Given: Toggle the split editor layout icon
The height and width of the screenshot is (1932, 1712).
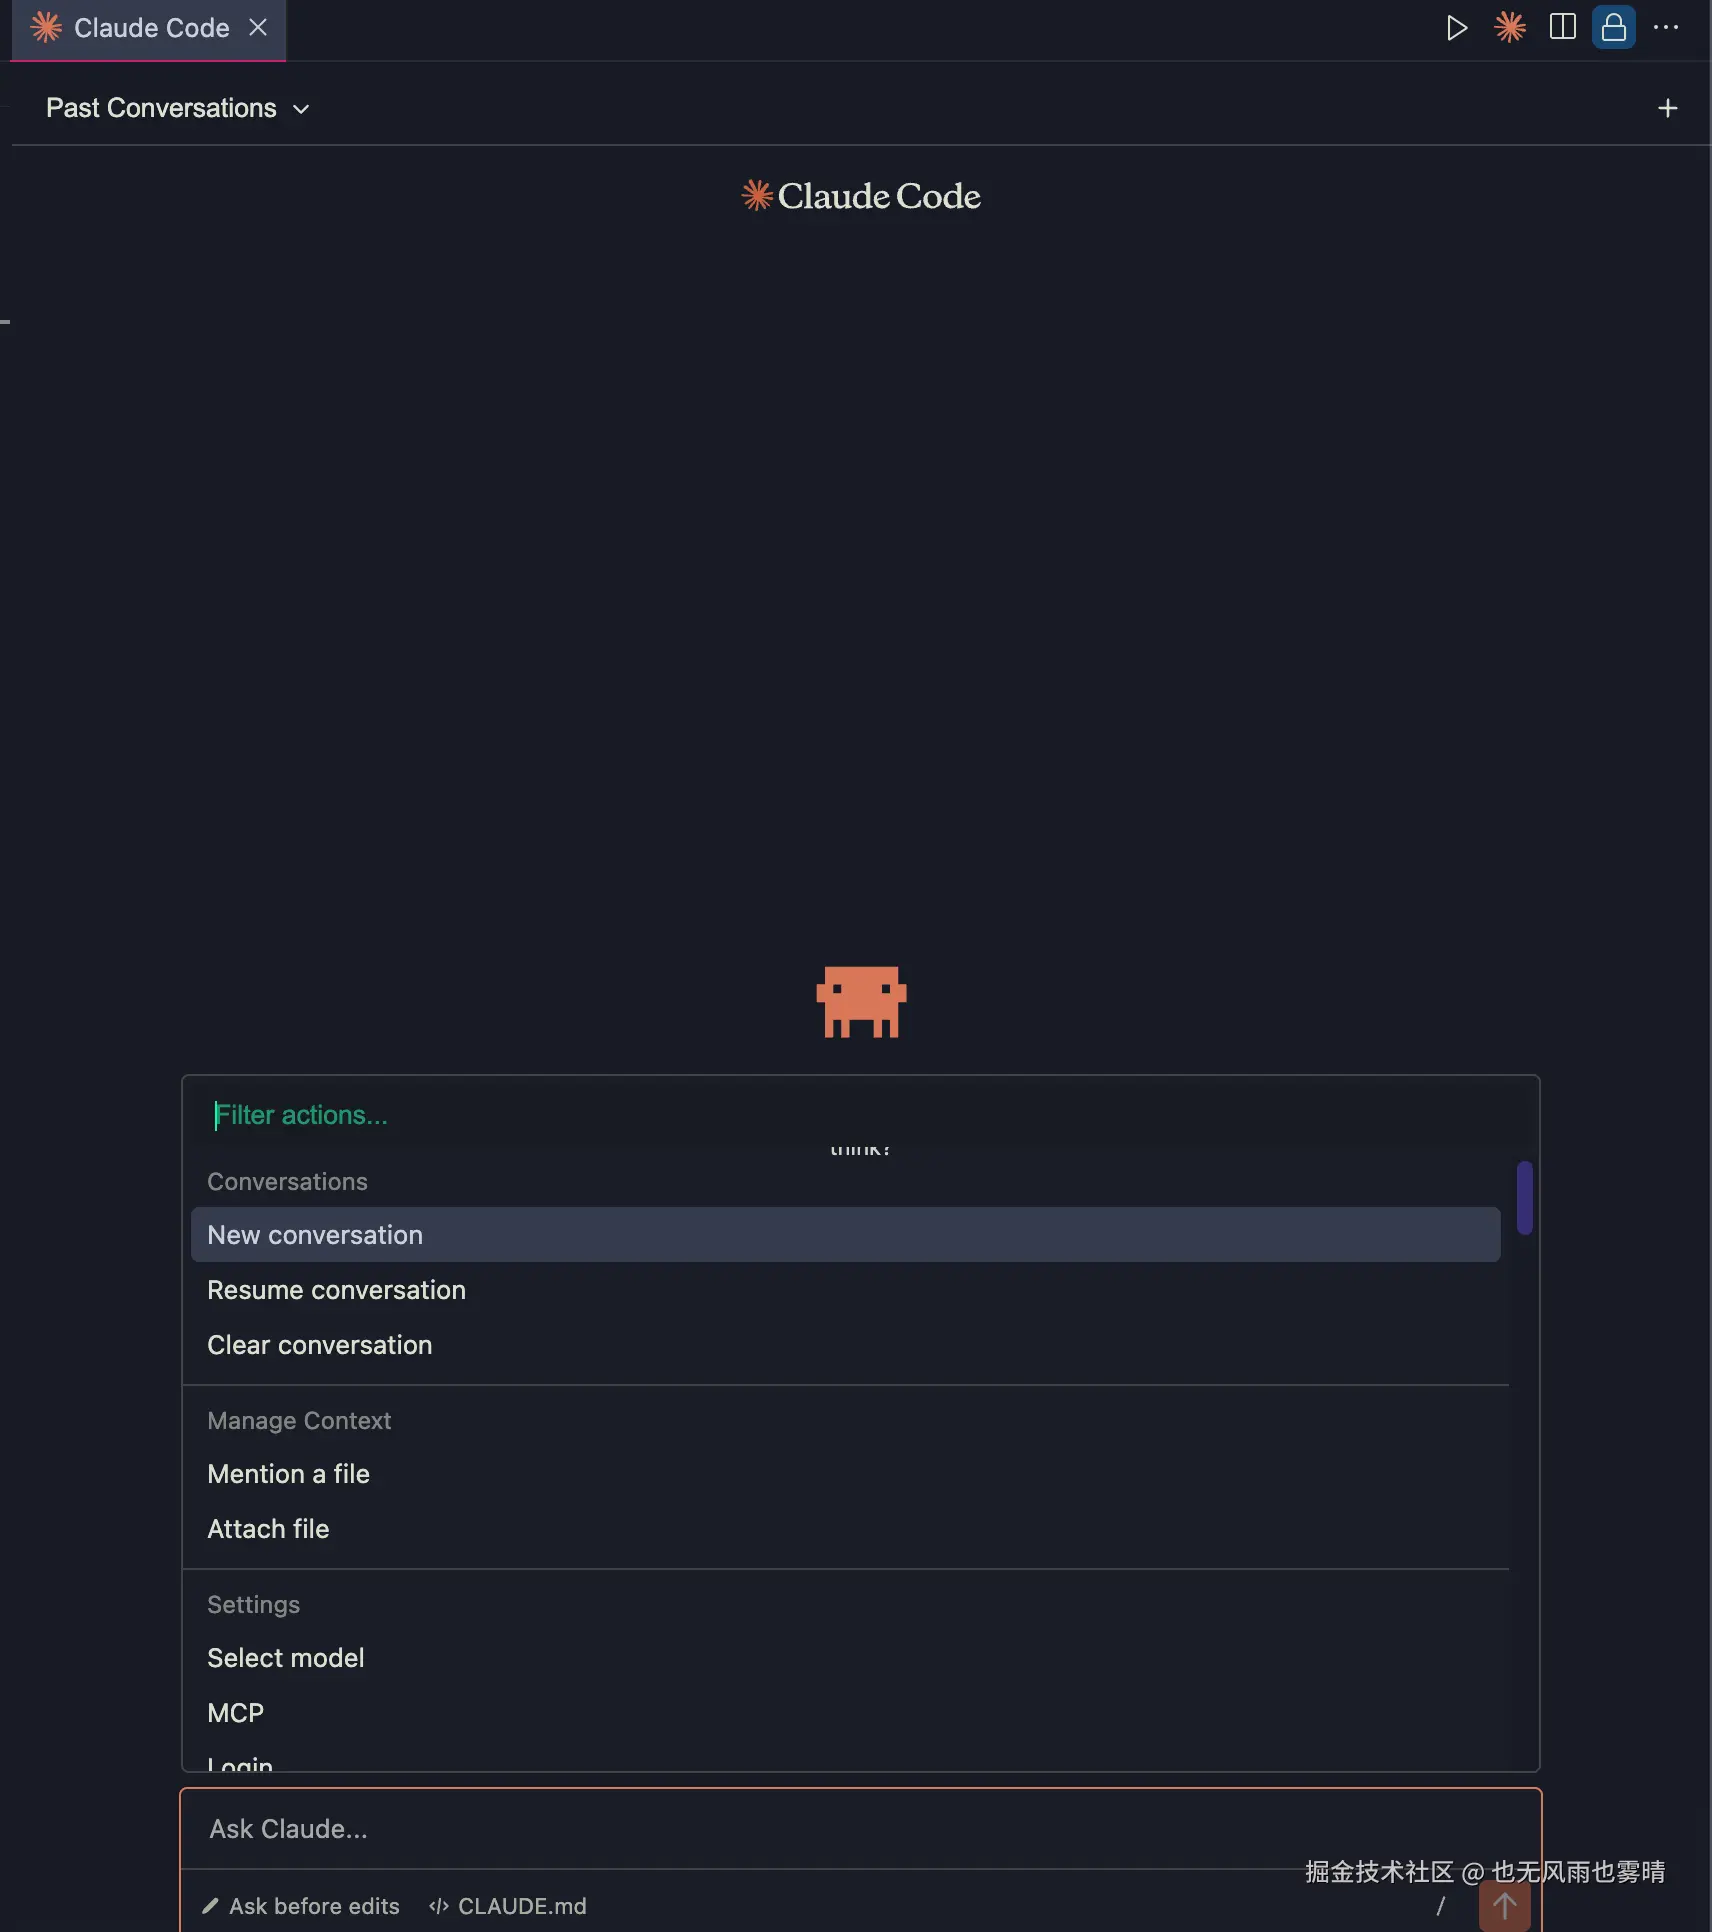Looking at the screenshot, I should coord(1562,27).
